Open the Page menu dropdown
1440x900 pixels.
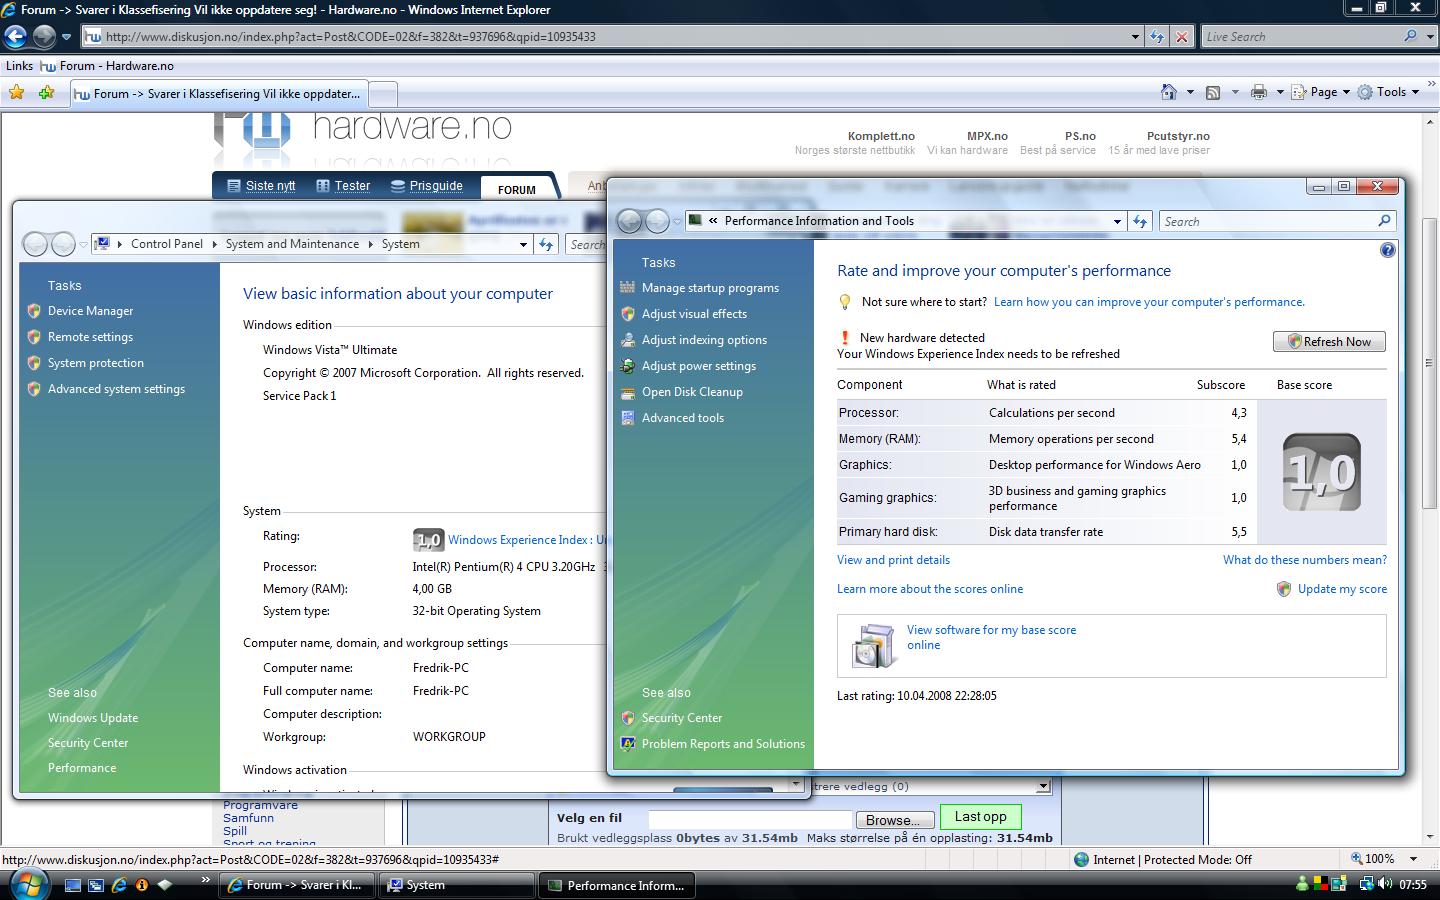coord(1320,92)
